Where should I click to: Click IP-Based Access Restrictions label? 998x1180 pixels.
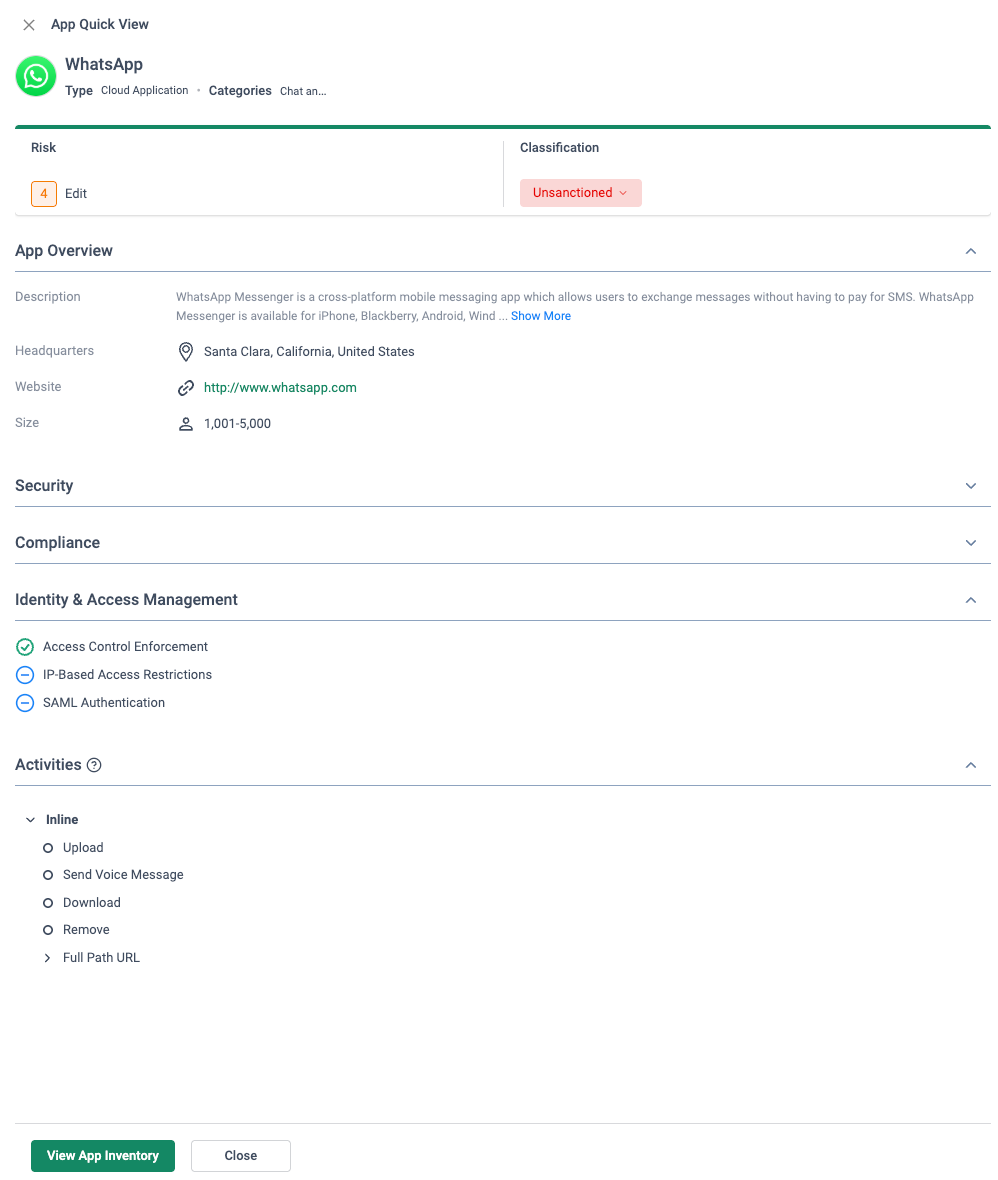(127, 674)
